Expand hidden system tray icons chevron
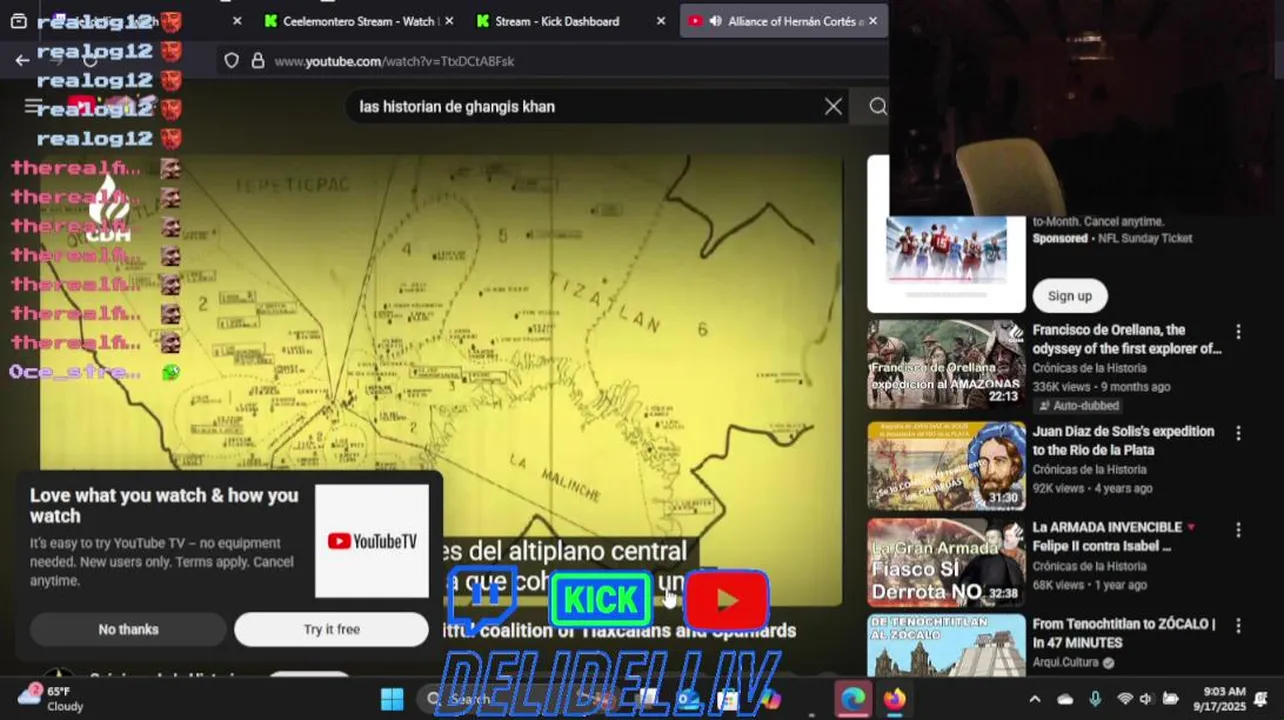Image resolution: width=1284 pixels, height=720 pixels. (x=1035, y=699)
